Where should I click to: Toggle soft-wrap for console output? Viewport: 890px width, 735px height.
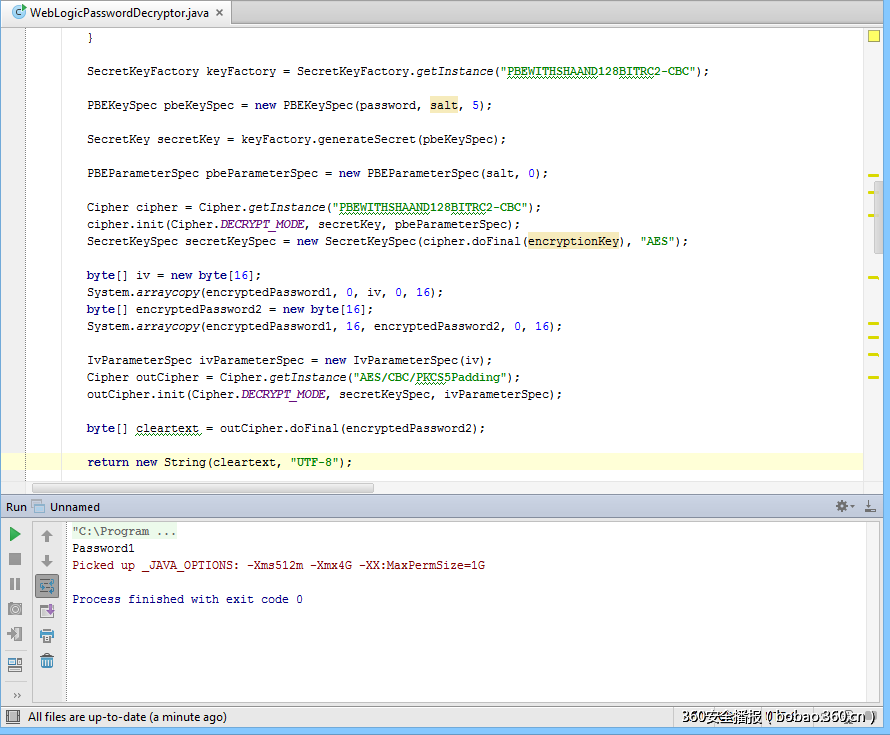(x=47, y=586)
